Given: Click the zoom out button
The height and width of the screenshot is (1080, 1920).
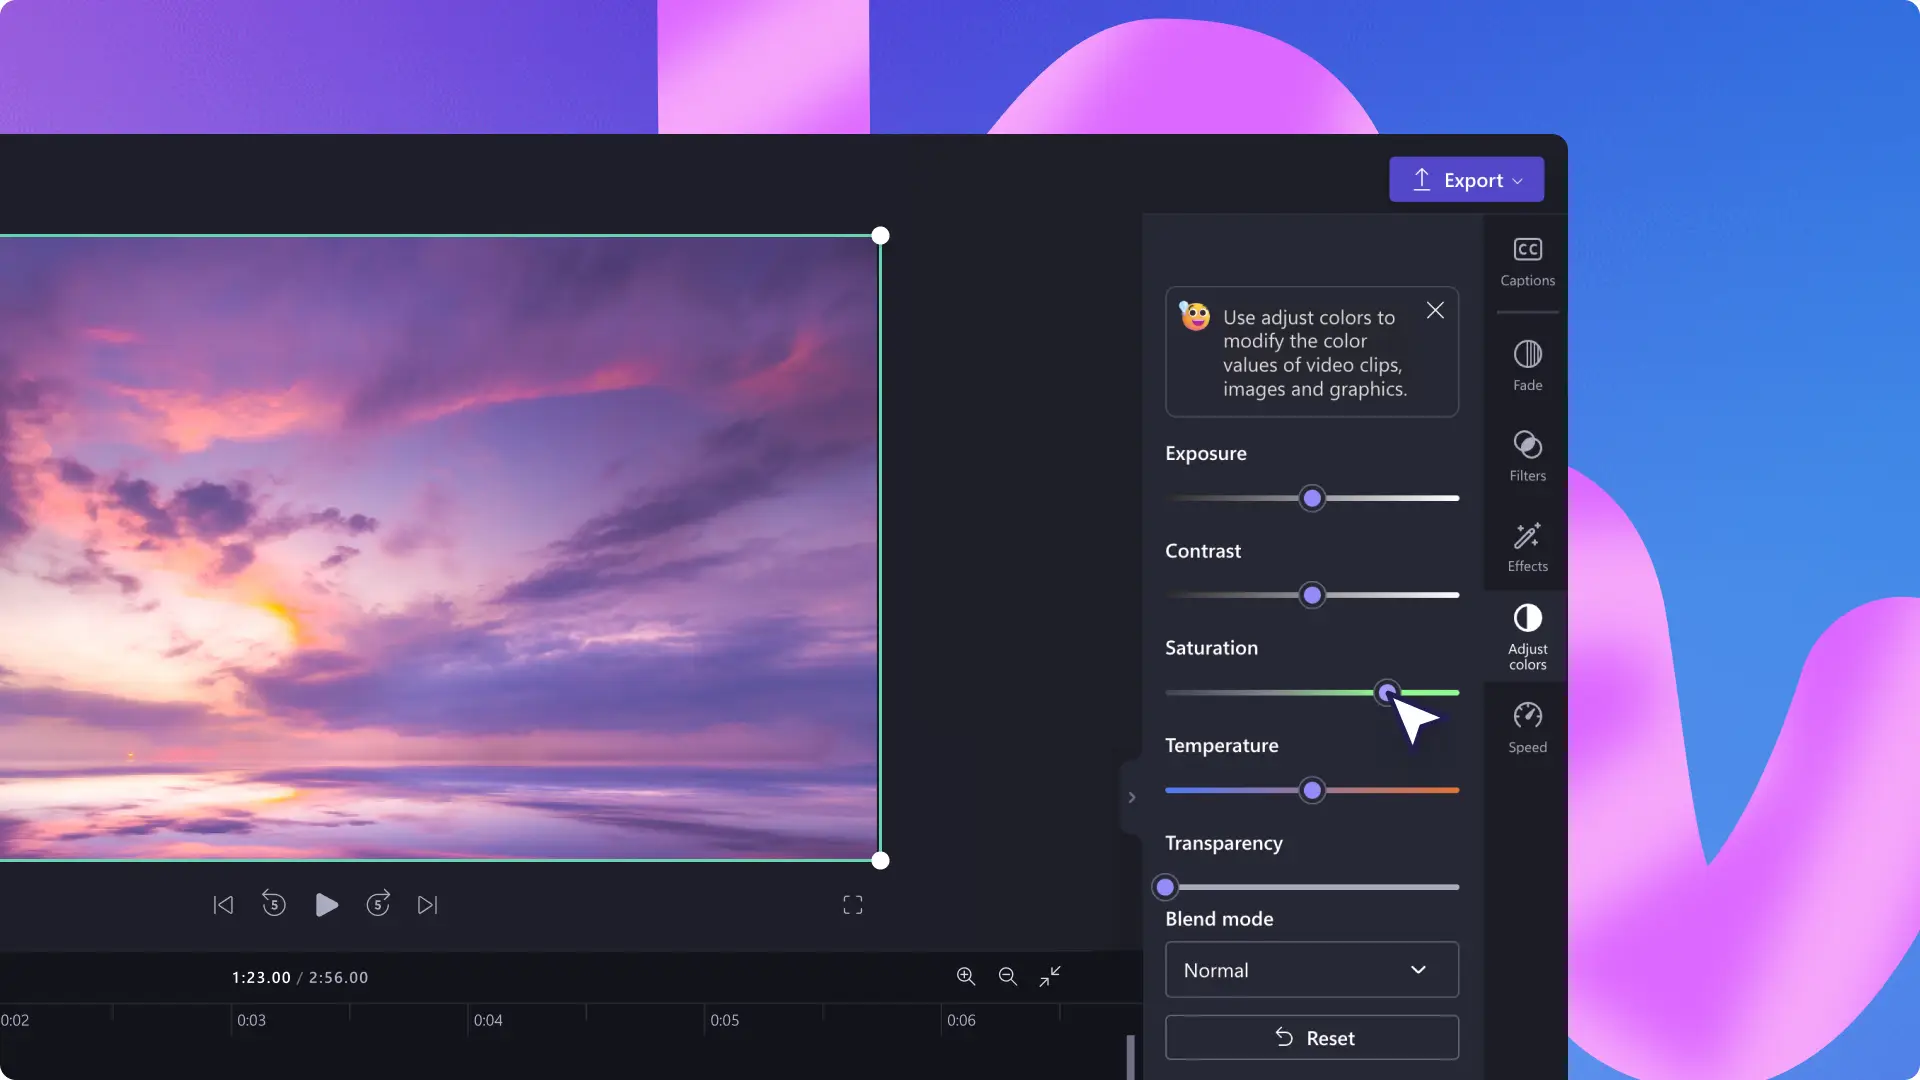Looking at the screenshot, I should coord(1007,976).
